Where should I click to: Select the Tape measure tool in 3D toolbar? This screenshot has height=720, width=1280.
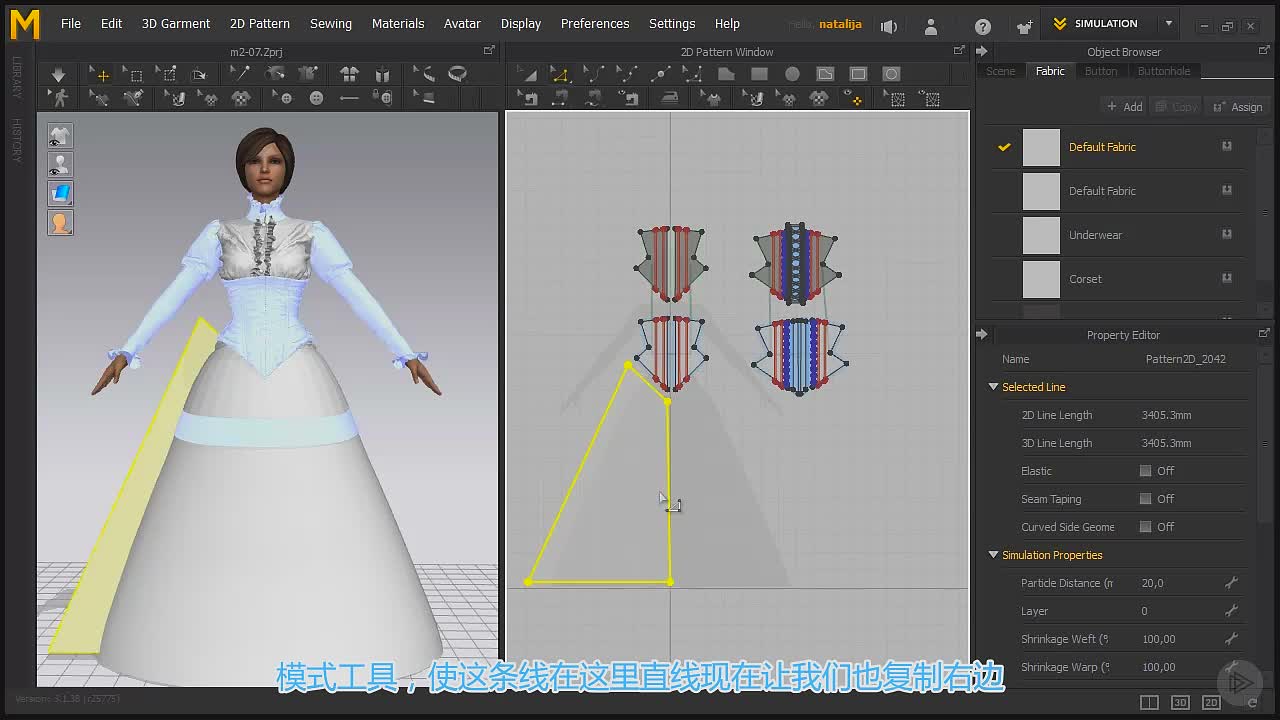point(457,74)
